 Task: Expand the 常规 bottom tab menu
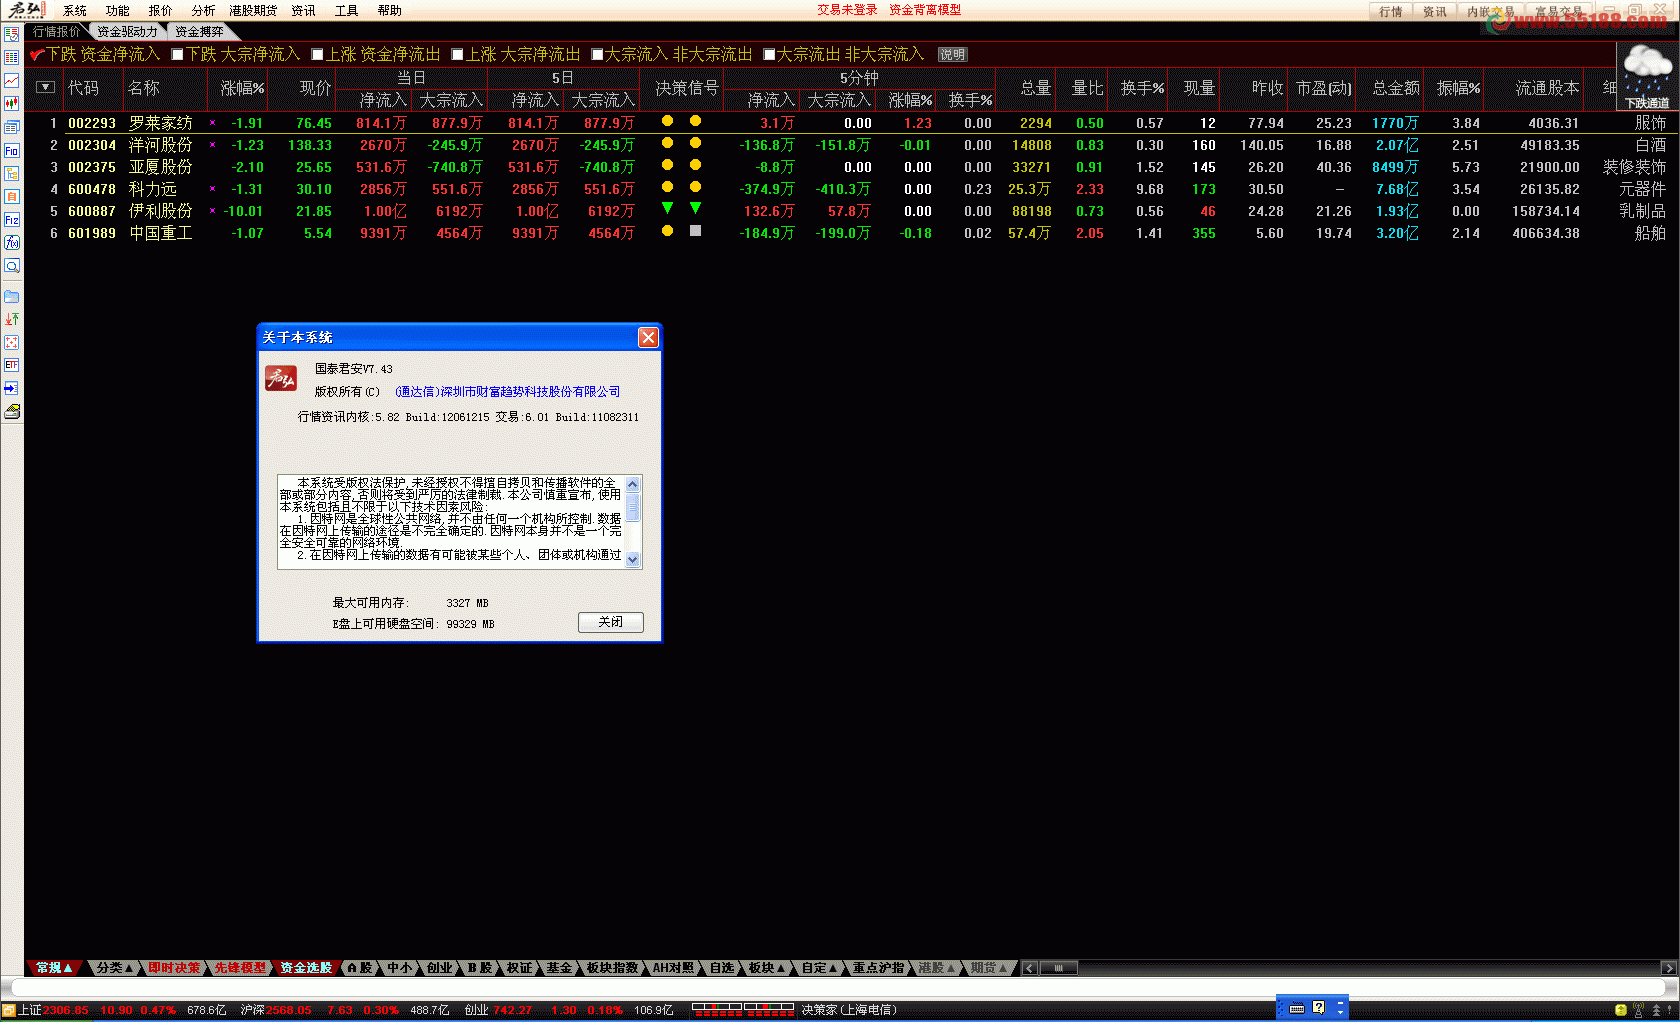click(54, 968)
